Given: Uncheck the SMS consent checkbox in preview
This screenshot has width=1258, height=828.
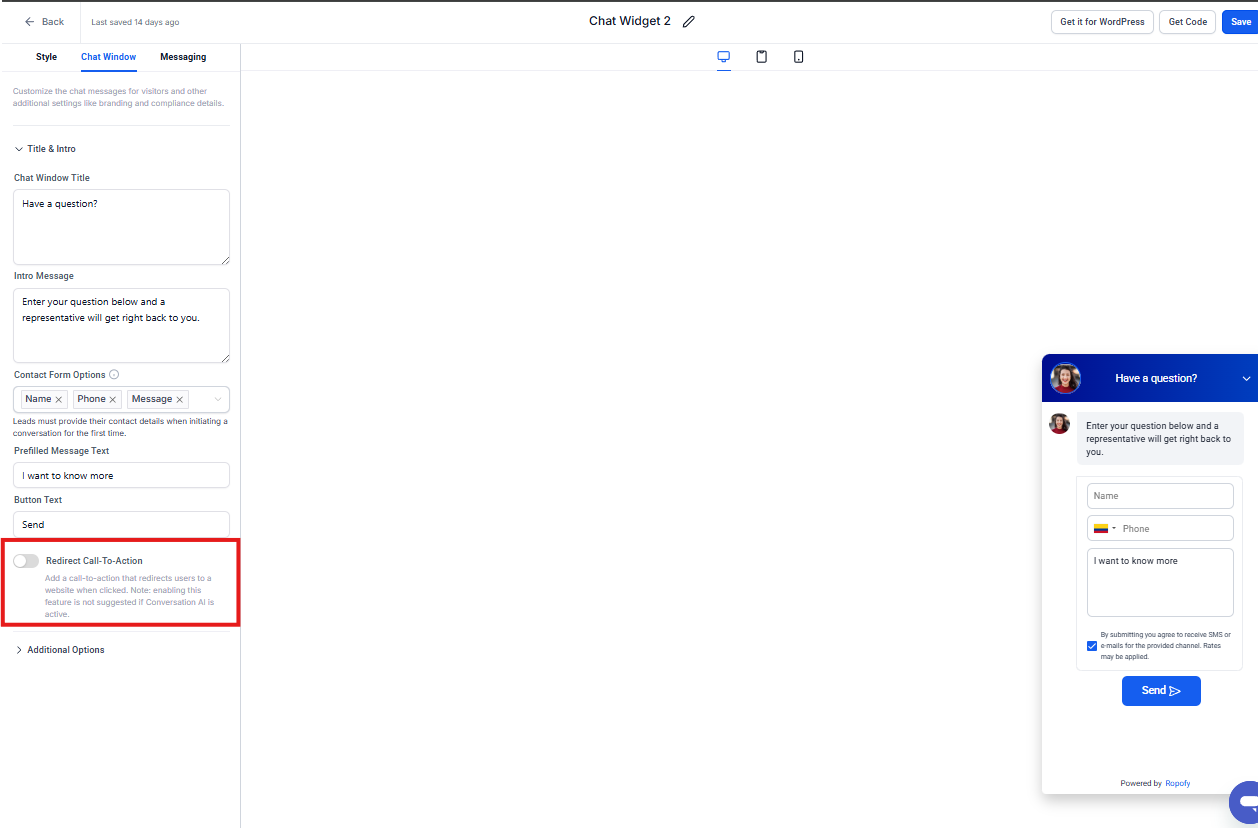Looking at the screenshot, I should tap(1092, 646).
